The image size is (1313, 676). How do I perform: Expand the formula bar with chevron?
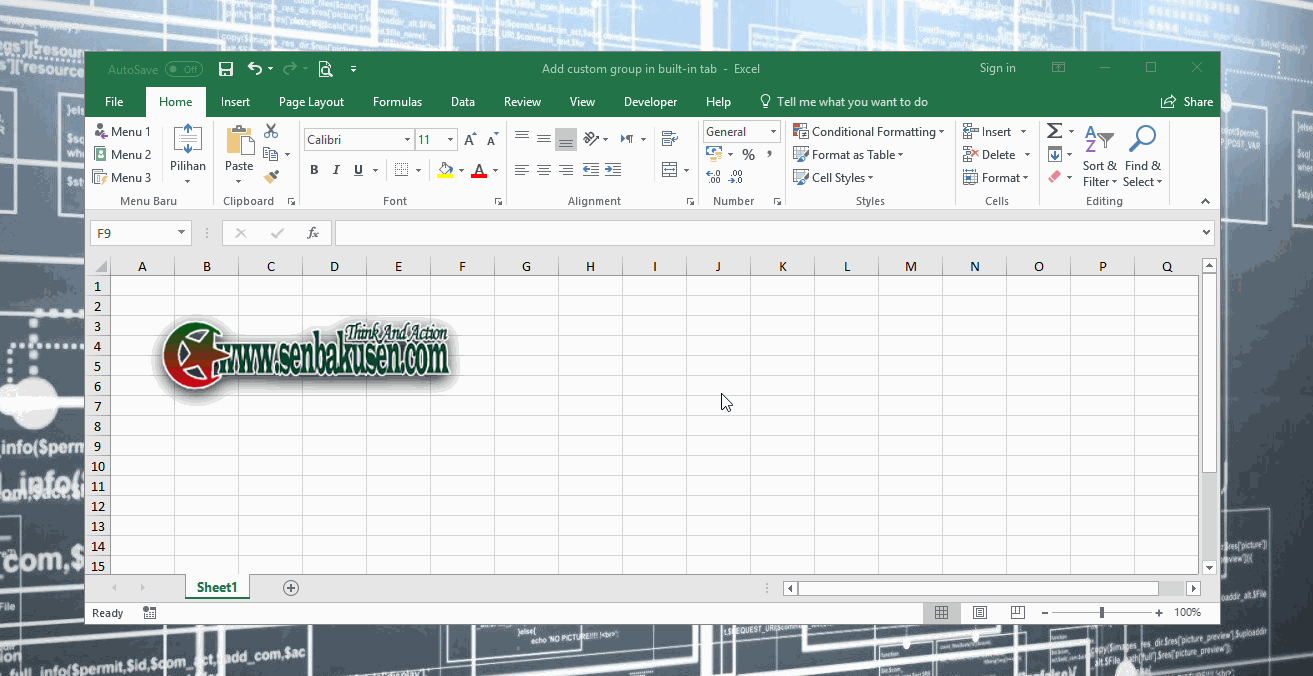pos(1206,233)
